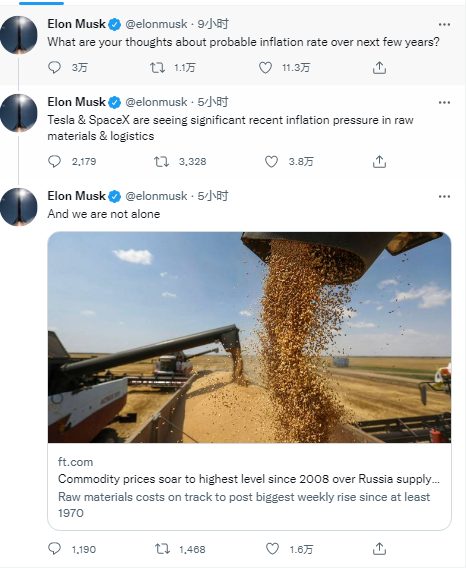466x568 pixels.
Task: Open Elon Musk avatar on the third tweet
Action: (19, 207)
